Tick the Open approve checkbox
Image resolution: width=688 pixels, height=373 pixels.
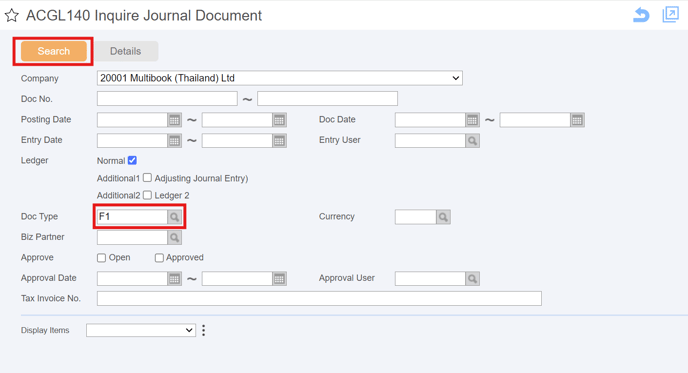[x=101, y=258]
